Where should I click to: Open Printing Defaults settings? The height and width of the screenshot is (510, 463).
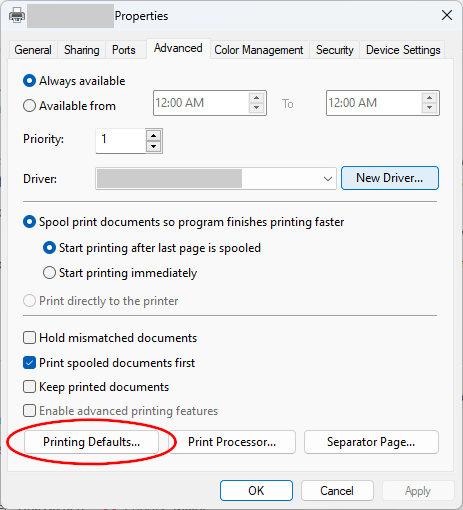(x=91, y=442)
